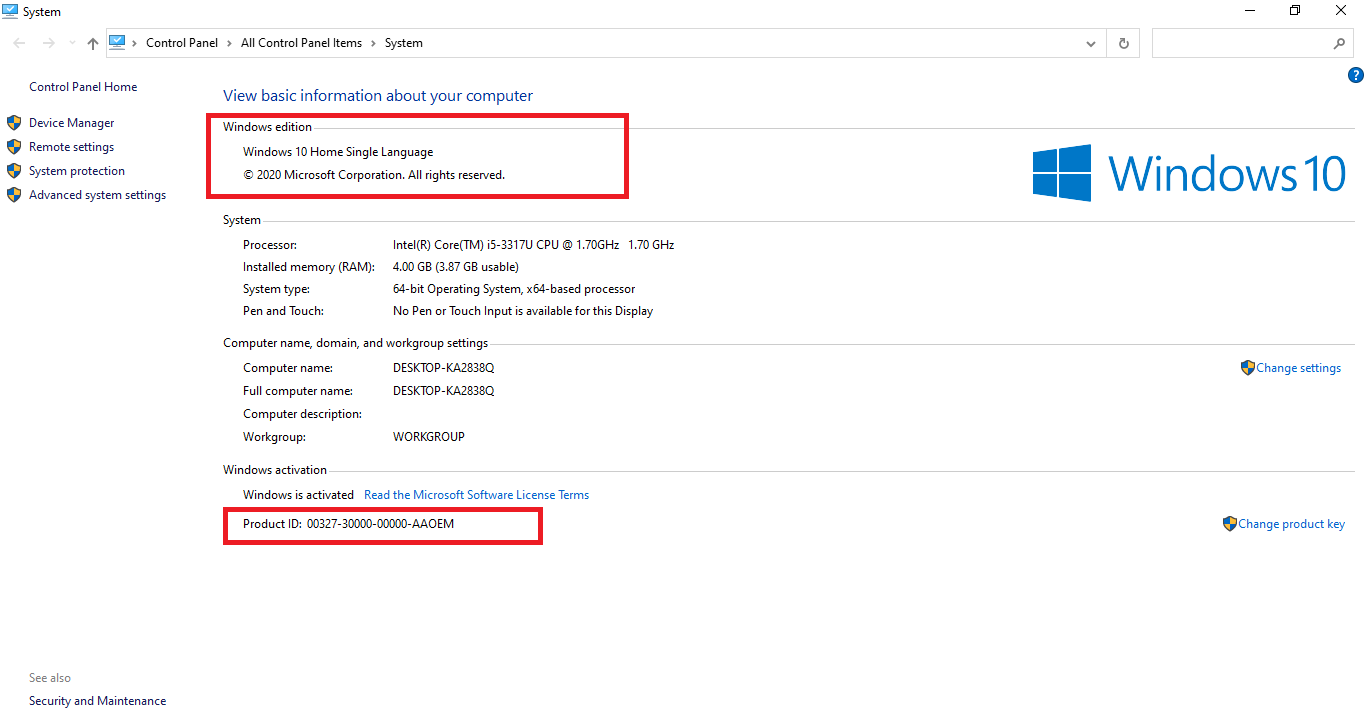
Task: Click the WORKGROUP value
Action: click(x=429, y=437)
